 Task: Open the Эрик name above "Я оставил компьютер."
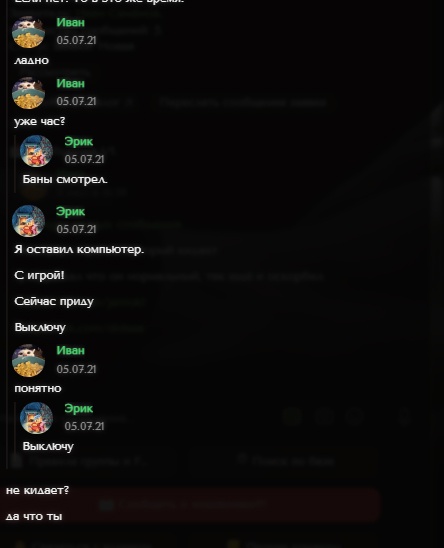point(71,212)
